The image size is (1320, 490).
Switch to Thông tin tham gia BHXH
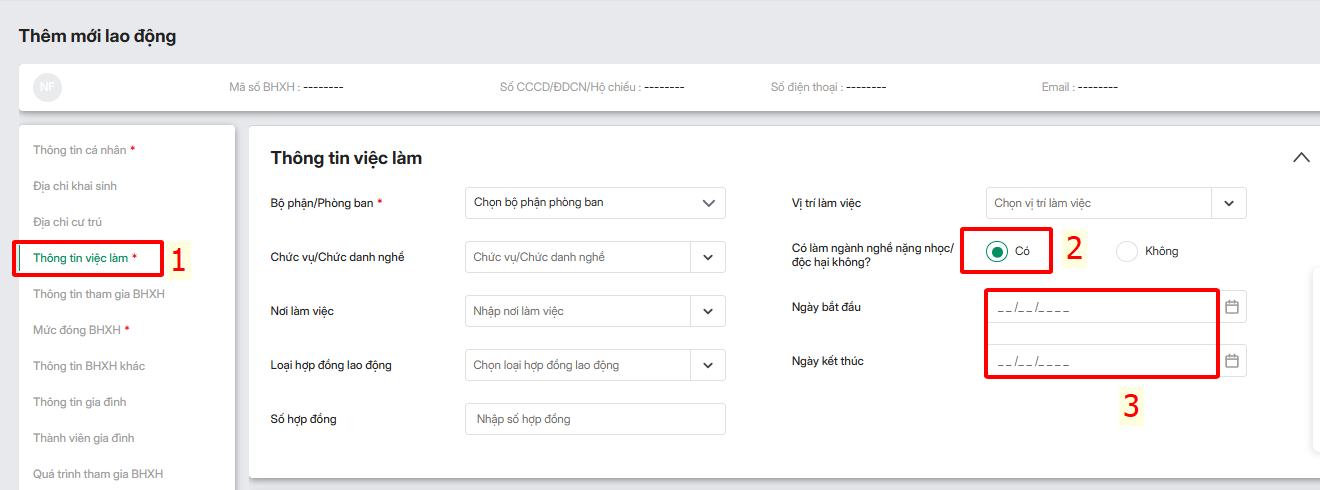click(99, 294)
